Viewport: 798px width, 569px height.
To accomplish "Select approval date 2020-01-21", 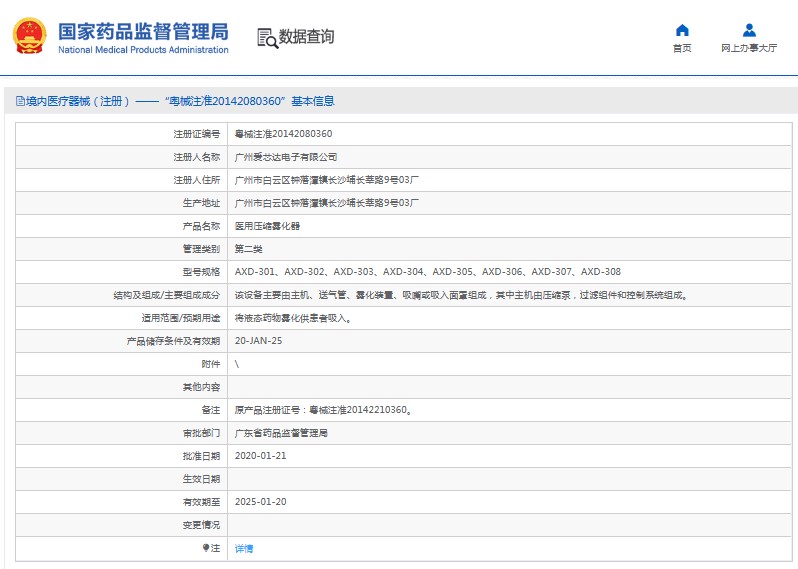I will coord(260,456).
